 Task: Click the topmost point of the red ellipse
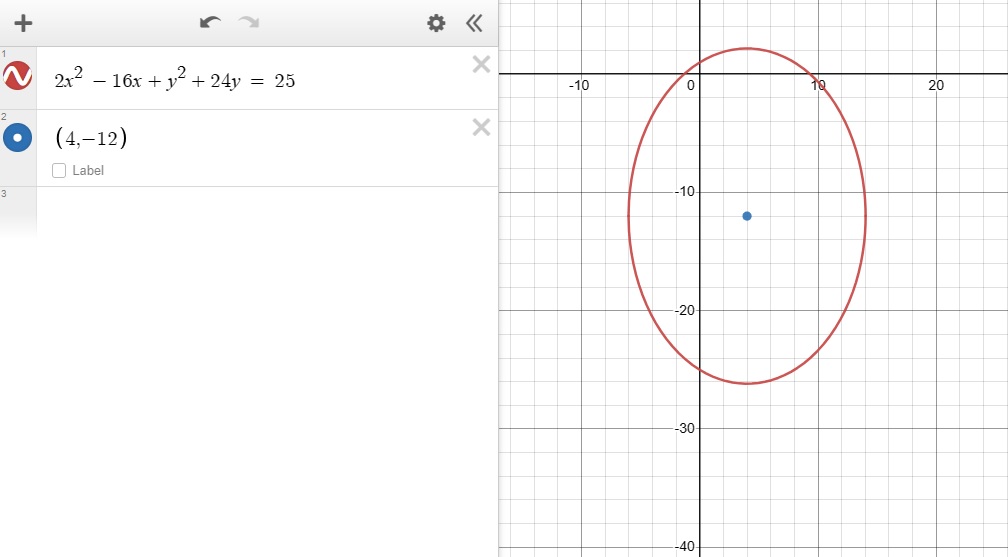click(x=747, y=48)
